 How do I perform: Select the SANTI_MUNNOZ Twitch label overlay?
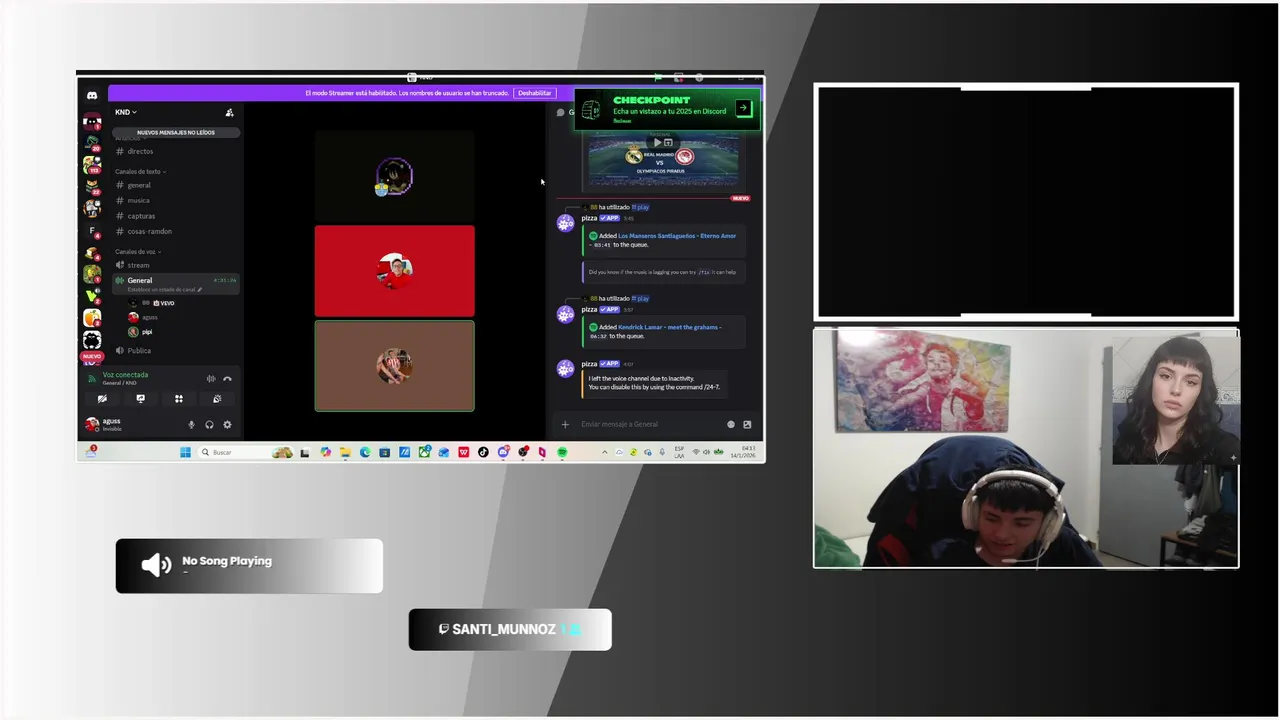pyautogui.click(x=510, y=629)
